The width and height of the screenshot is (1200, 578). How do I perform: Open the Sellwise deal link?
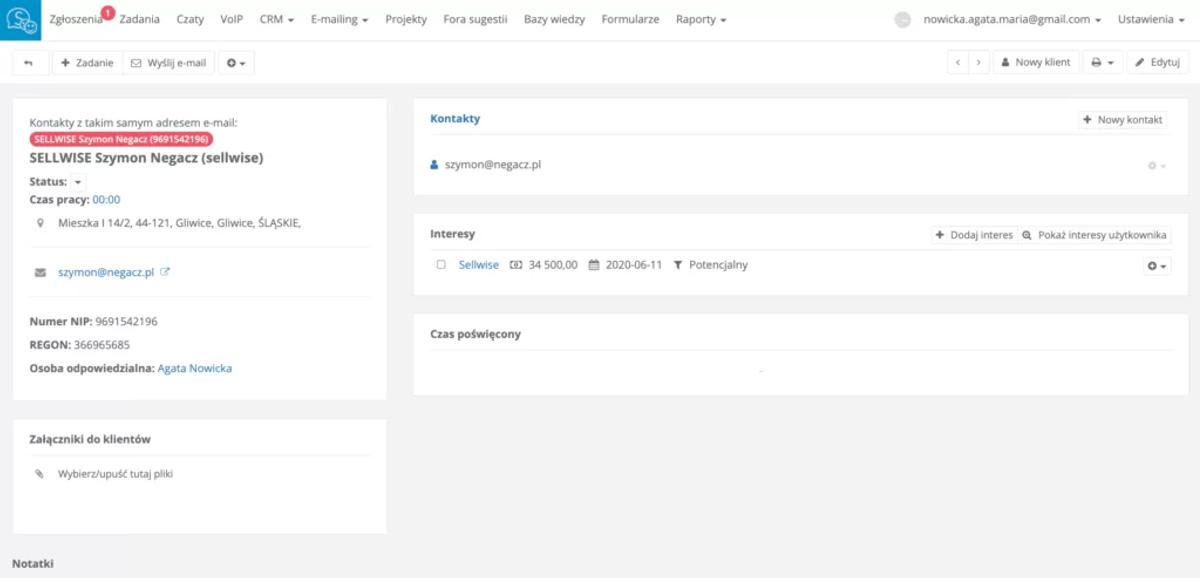pyautogui.click(x=479, y=265)
